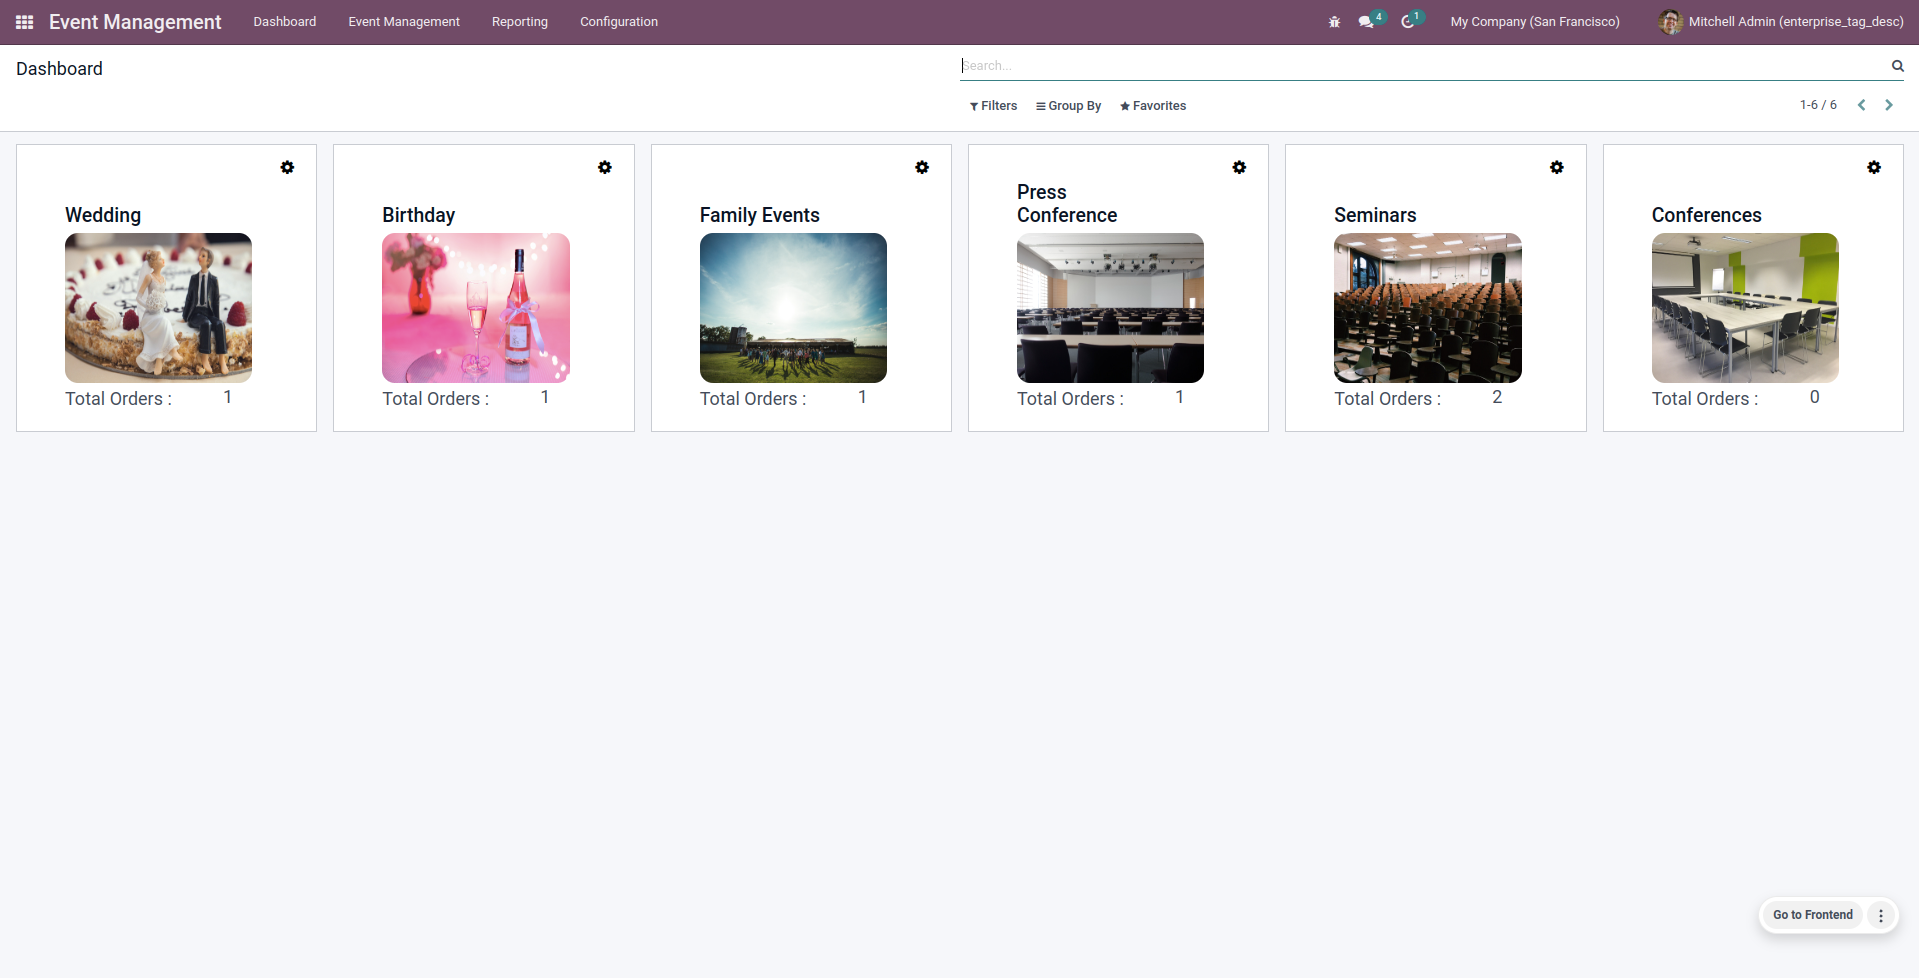Click the Family Events field thumbnail
The width and height of the screenshot is (1919, 978).
pos(793,308)
